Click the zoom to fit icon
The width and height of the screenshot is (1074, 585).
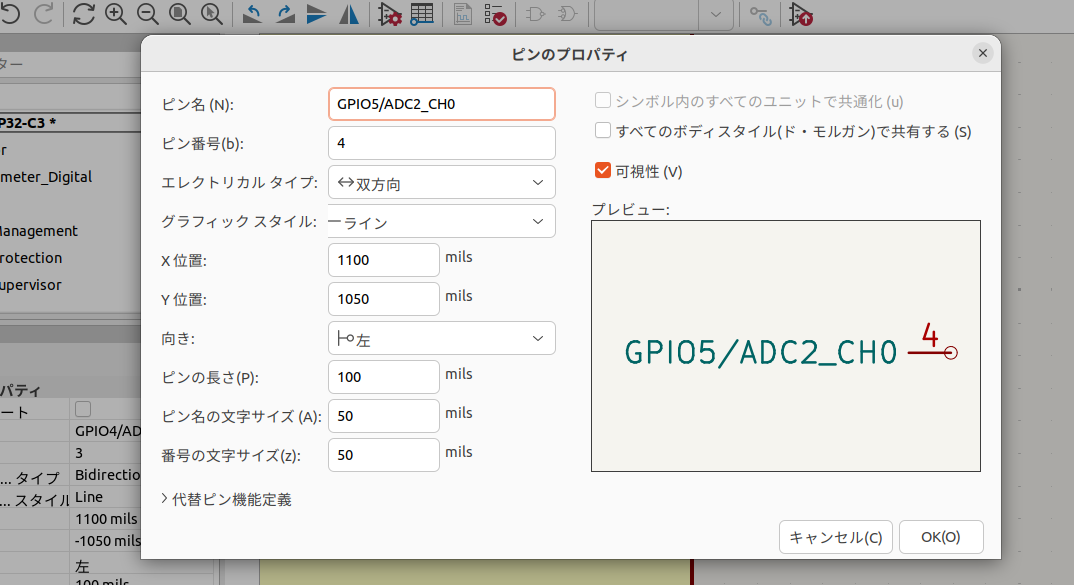pos(179,15)
